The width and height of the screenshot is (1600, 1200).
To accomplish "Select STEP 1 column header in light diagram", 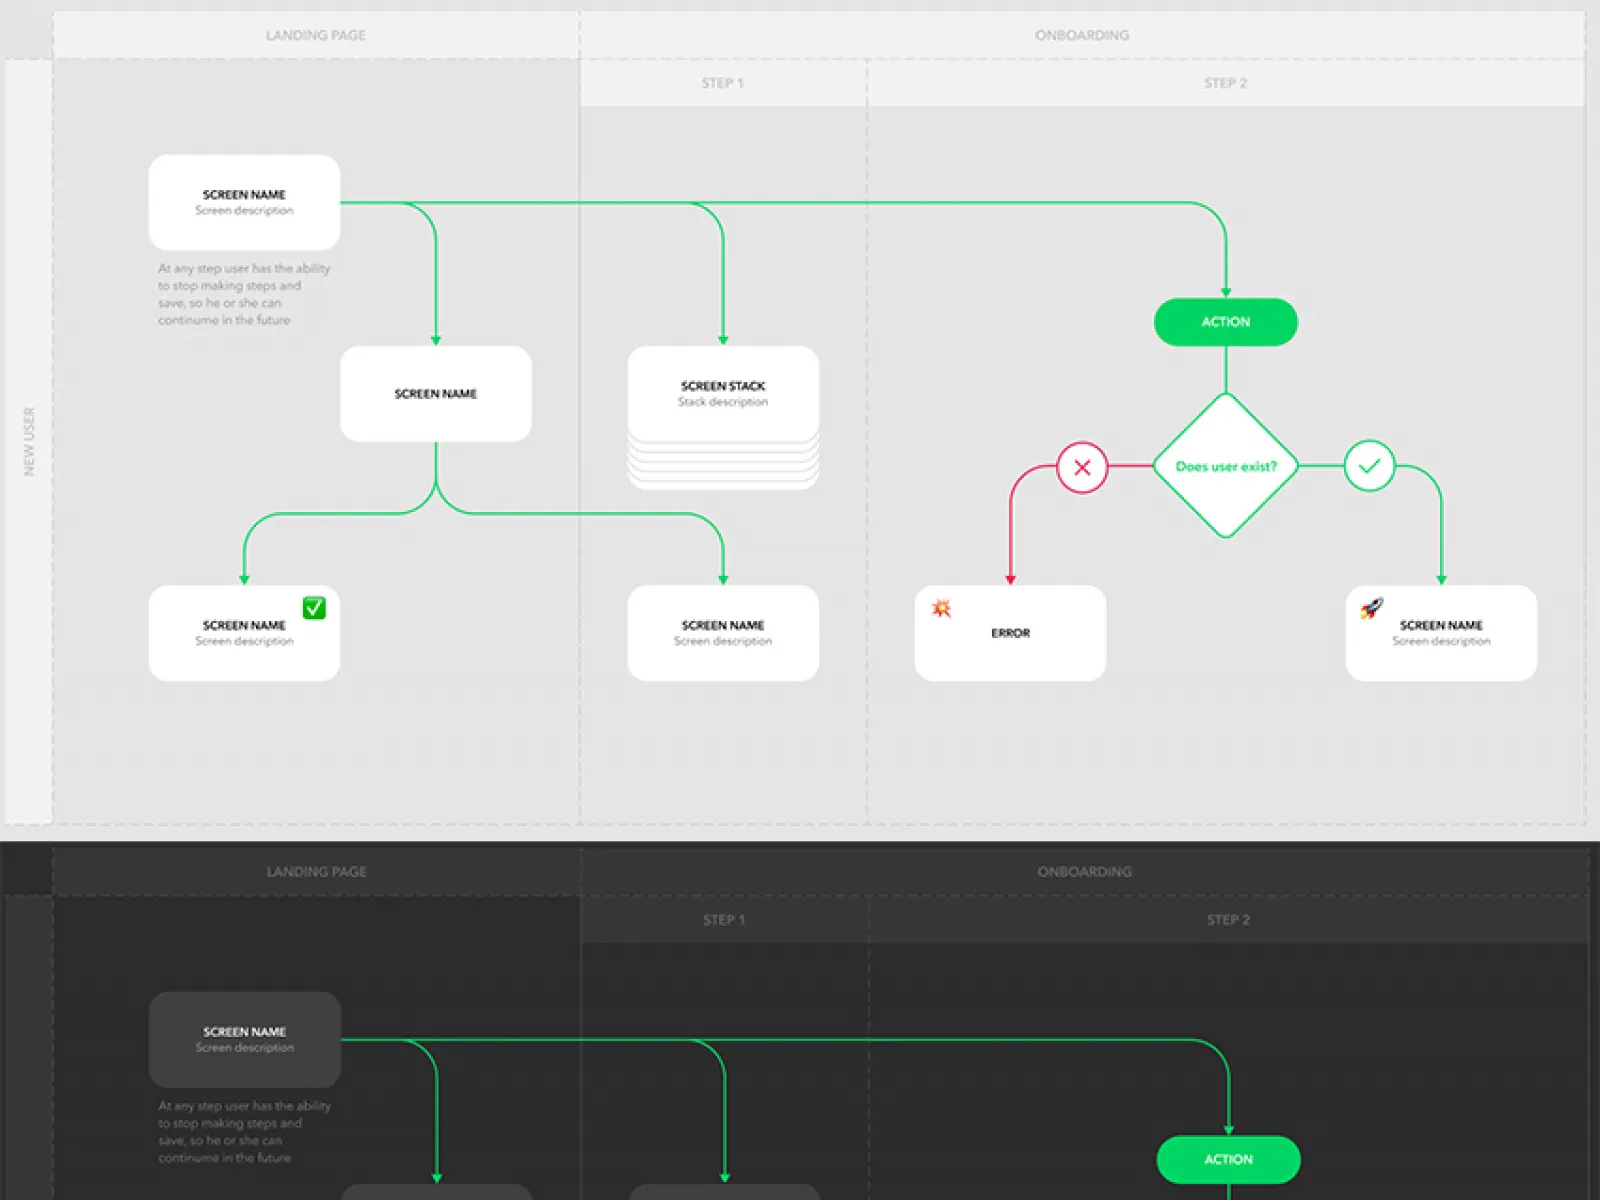I will 722,83.
